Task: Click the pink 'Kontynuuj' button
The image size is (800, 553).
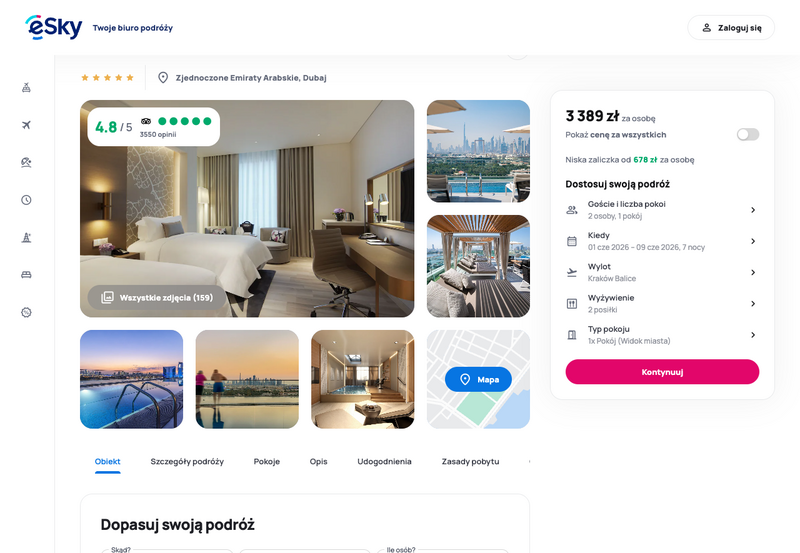Action: point(662,372)
